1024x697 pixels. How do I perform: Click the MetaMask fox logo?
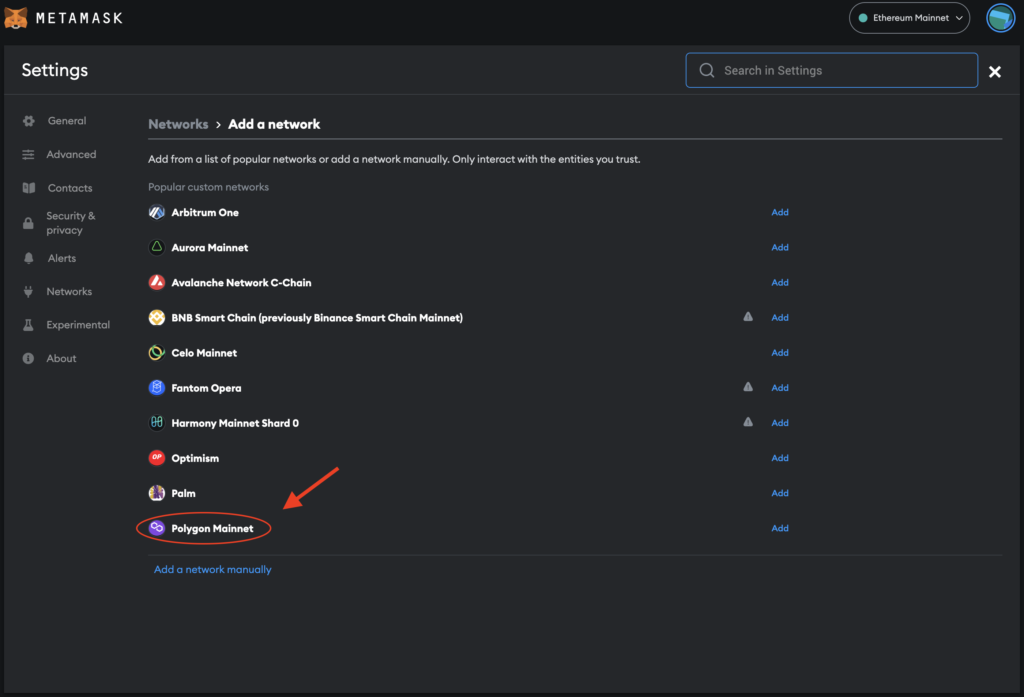click(x=16, y=18)
